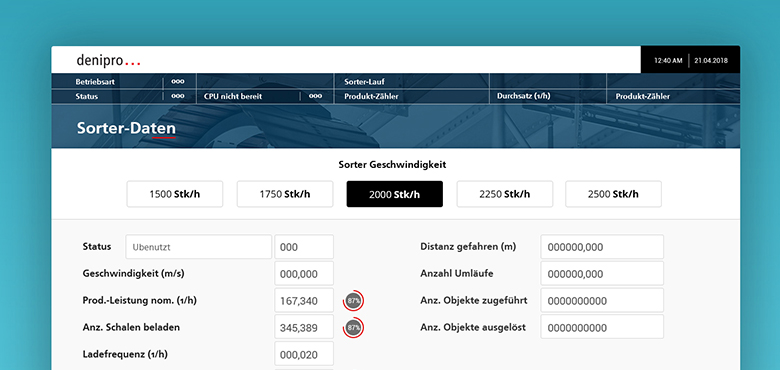Click the Anz. Schalen beladen value 345,389

tap(304, 327)
